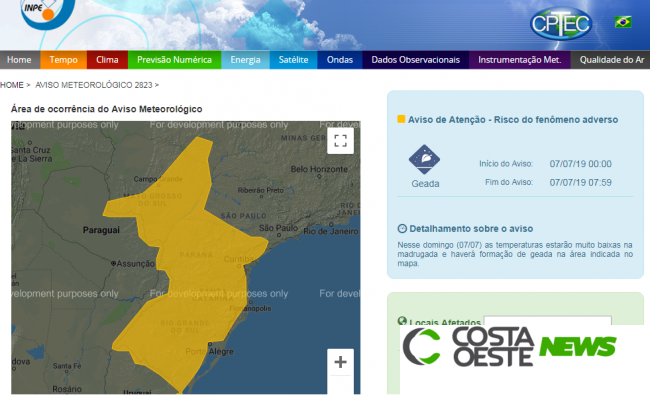This screenshot has width=650, height=395.
Task: Open the Satélite menu
Action: (293, 60)
